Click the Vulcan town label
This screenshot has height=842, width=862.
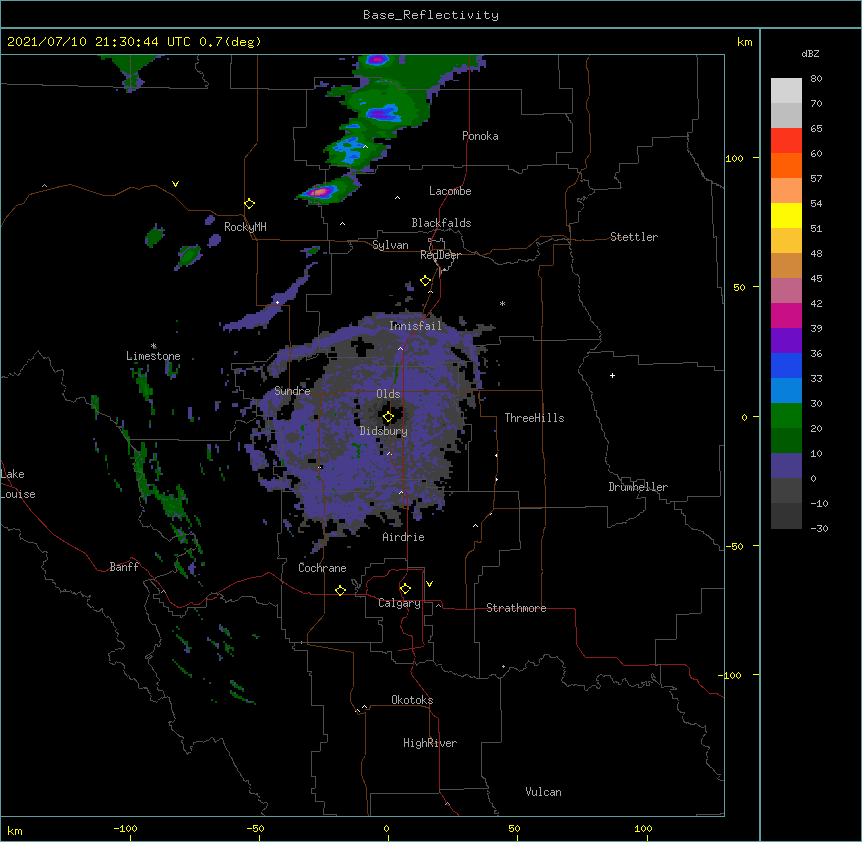543,792
